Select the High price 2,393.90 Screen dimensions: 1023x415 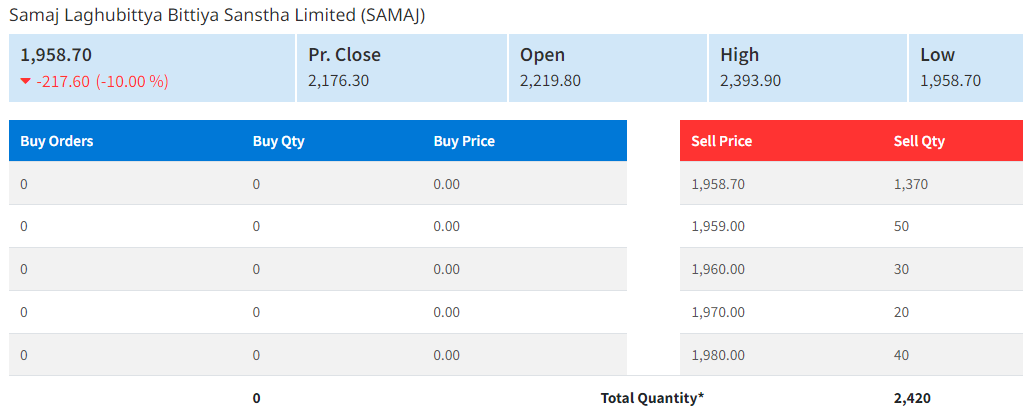tap(751, 80)
